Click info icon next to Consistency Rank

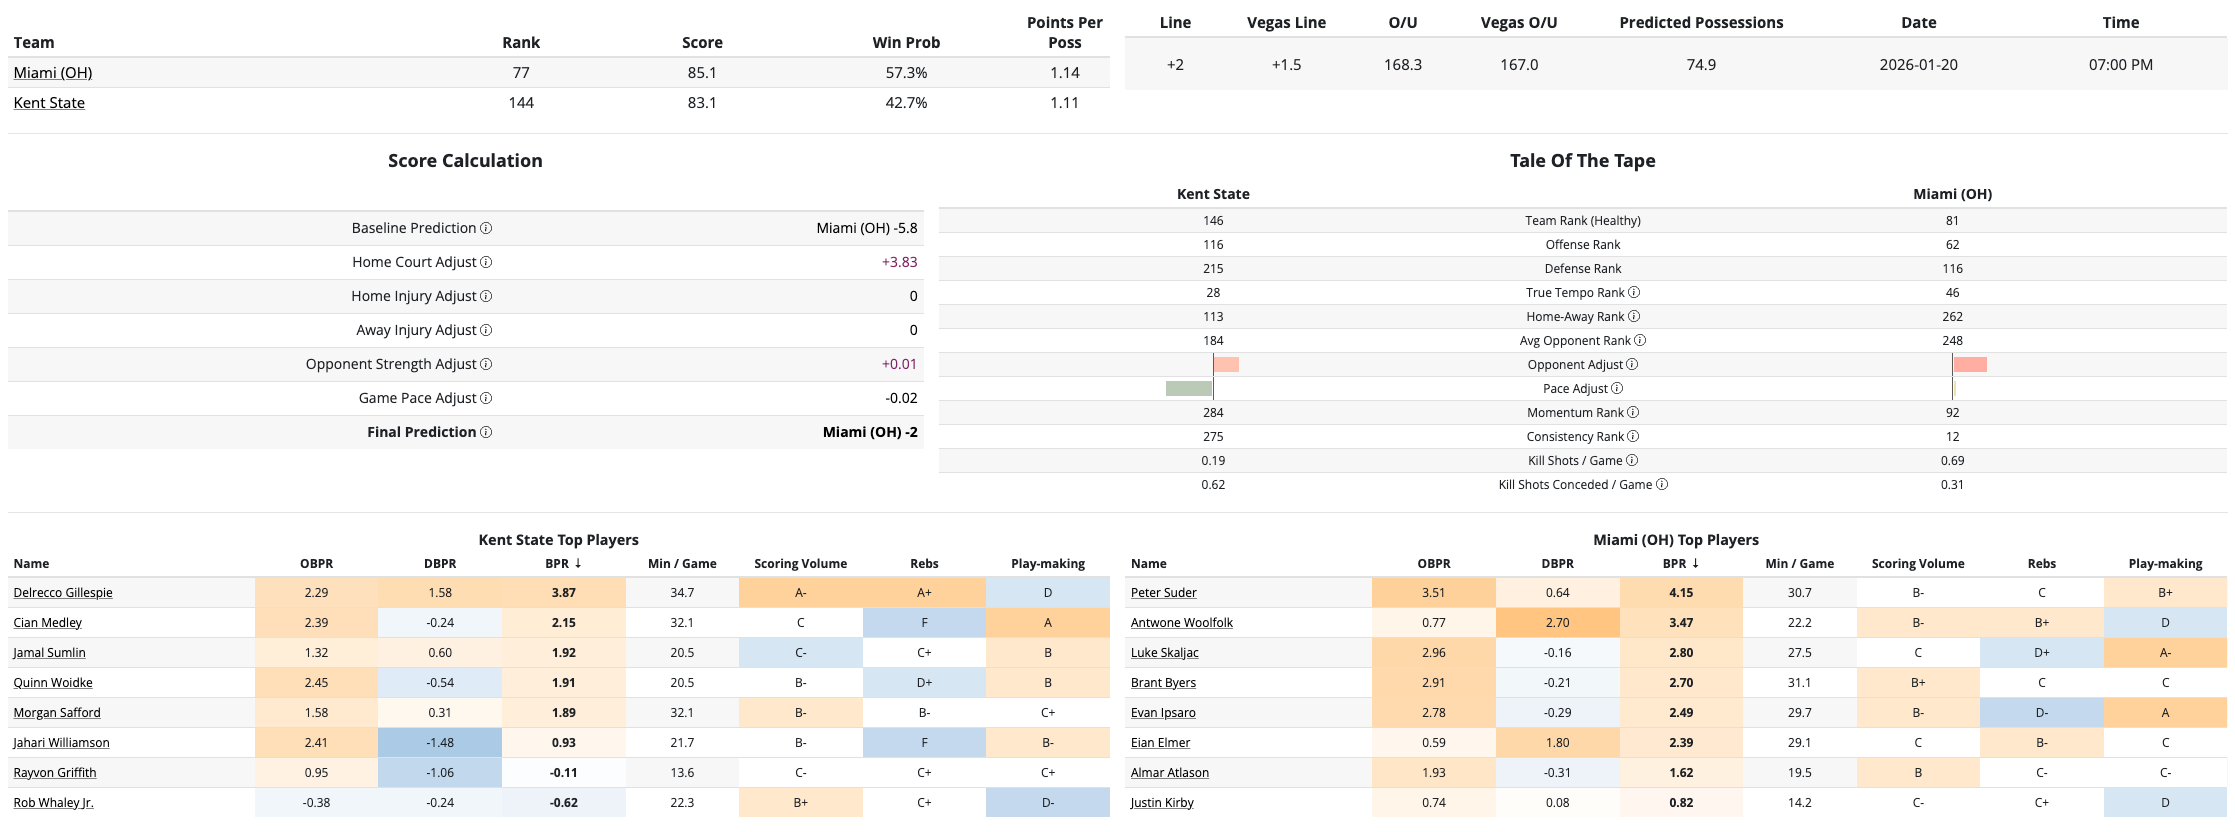[x=1633, y=437]
